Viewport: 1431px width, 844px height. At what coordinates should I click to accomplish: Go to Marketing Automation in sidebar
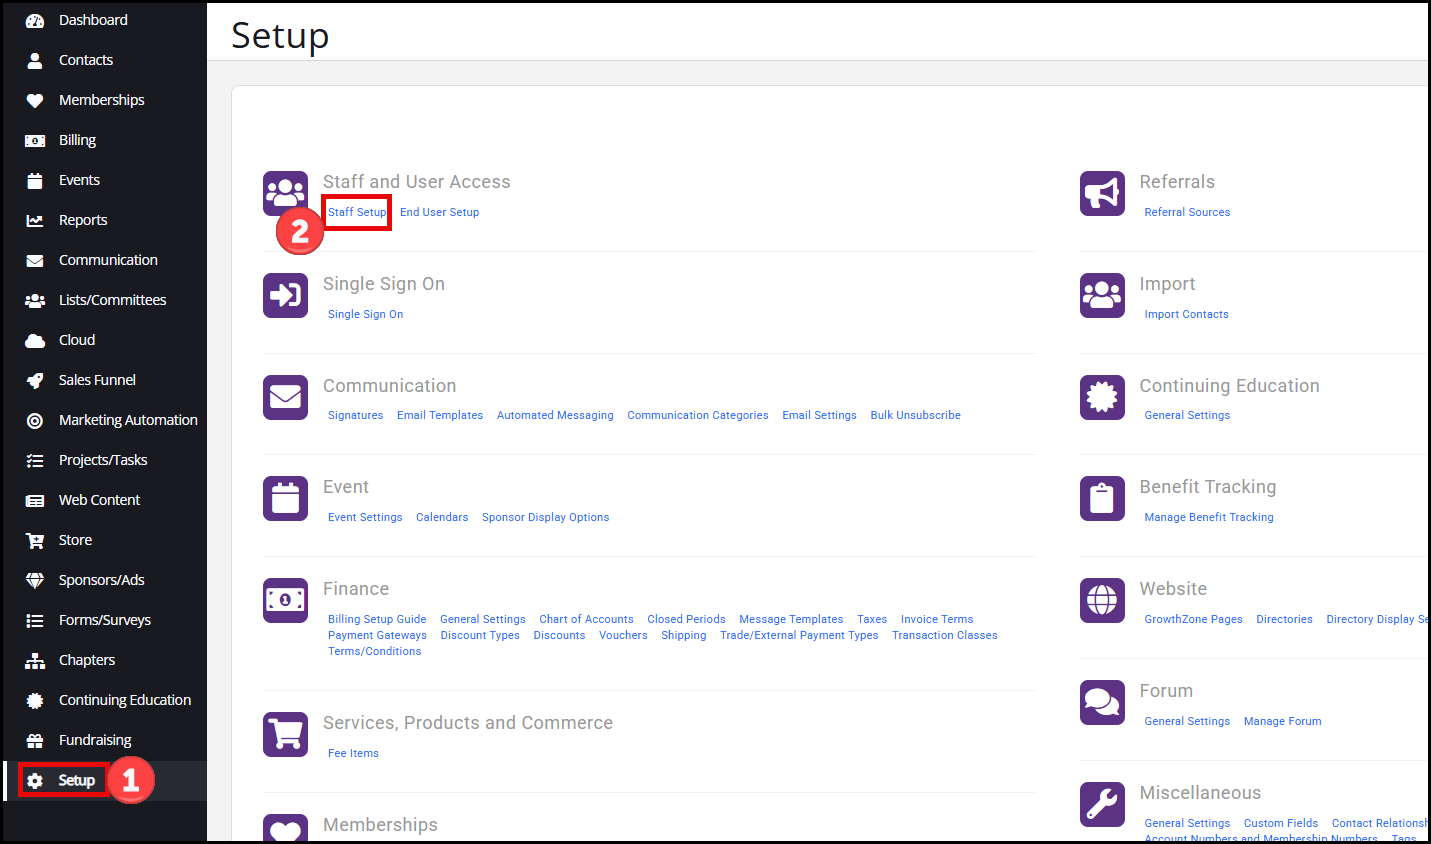point(128,420)
